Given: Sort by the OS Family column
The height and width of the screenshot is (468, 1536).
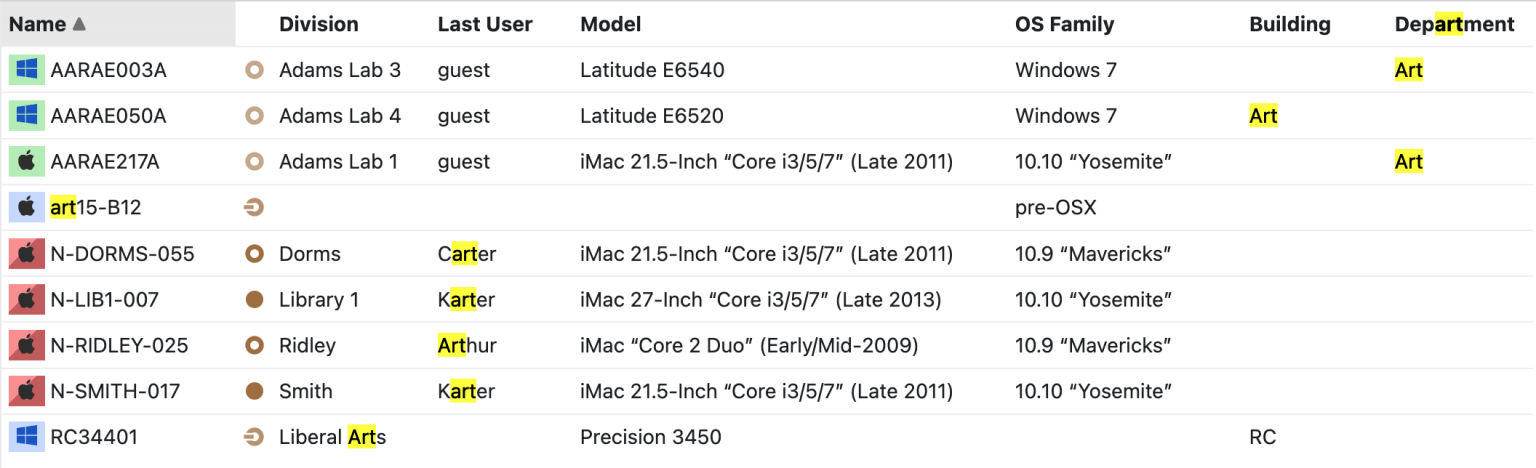Looking at the screenshot, I should [x=1064, y=24].
